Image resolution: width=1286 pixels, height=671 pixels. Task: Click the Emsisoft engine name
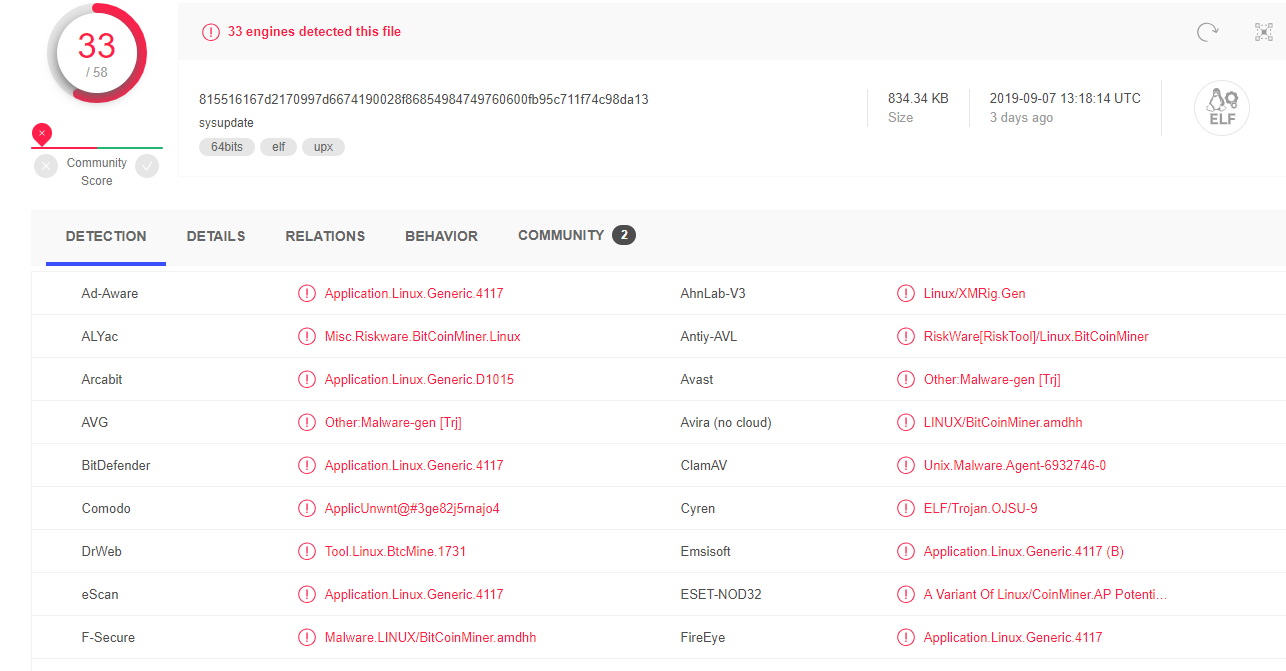click(x=706, y=552)
